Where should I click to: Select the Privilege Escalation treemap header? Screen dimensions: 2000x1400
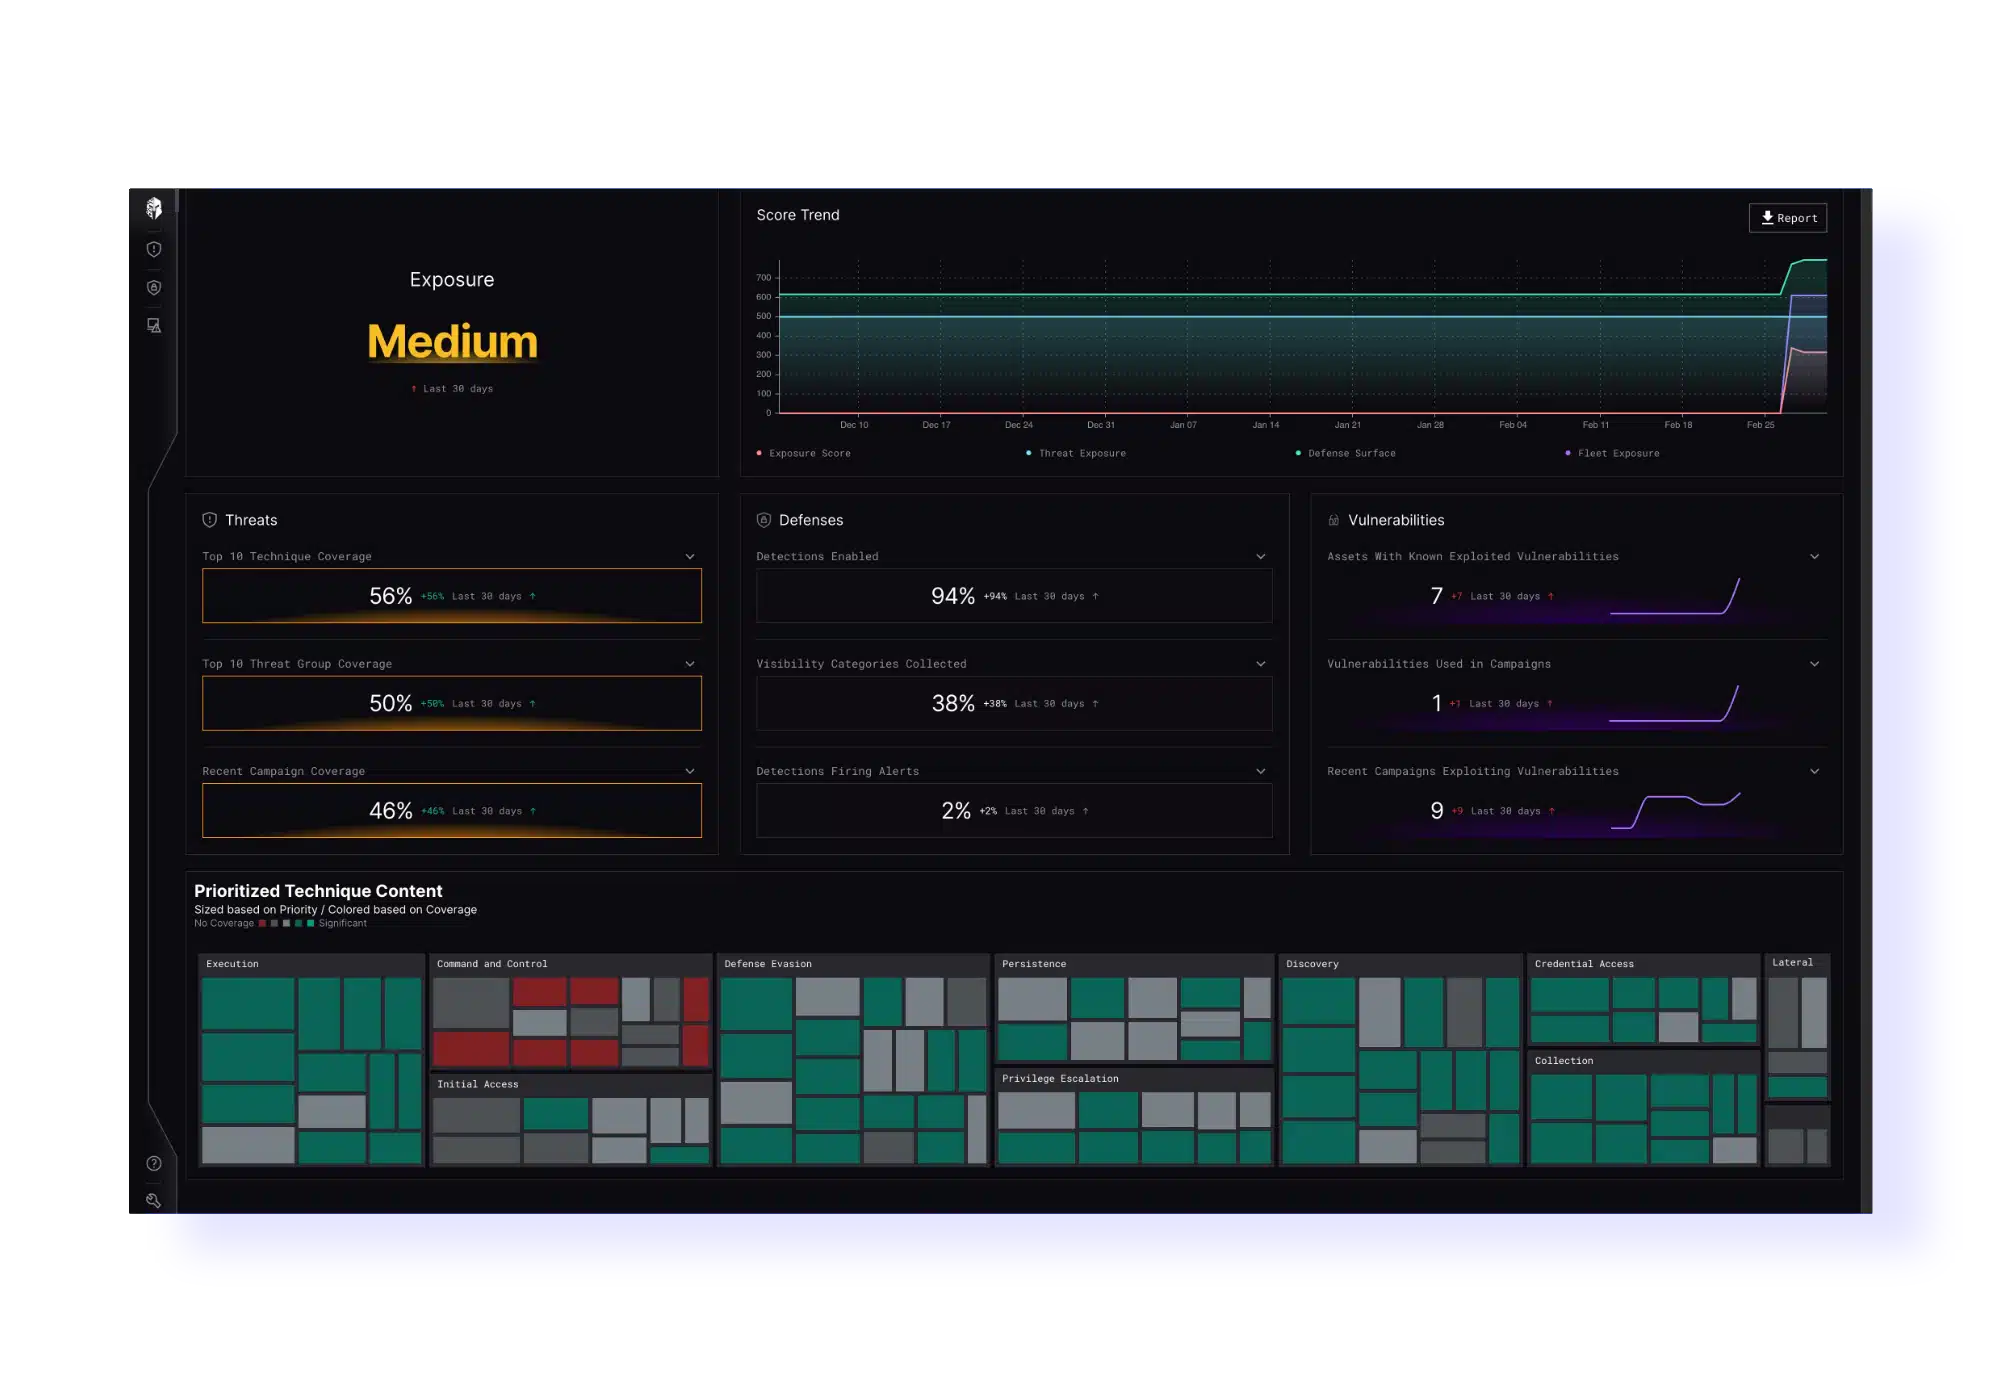1060,1079
